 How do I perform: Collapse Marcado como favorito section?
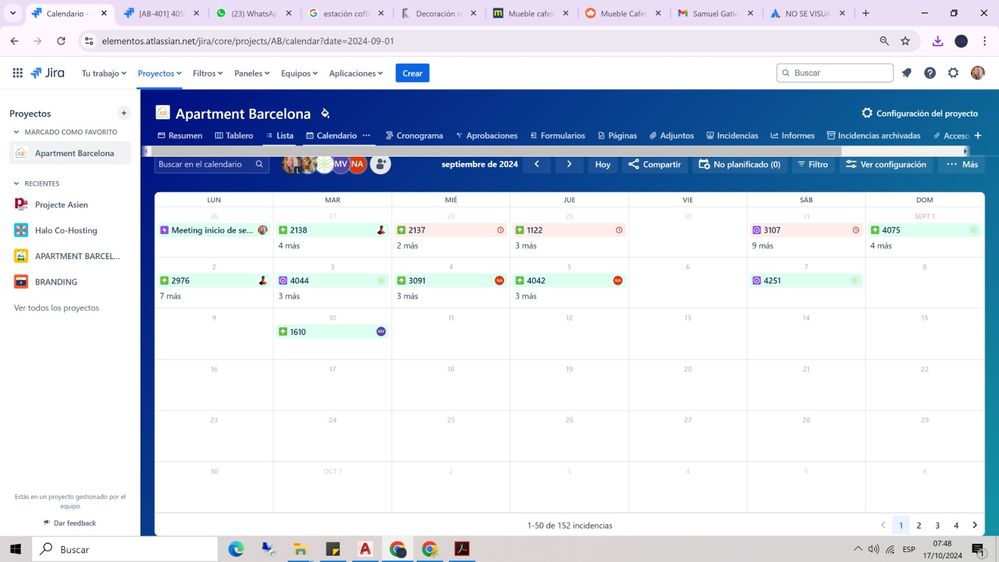click(17, 132)
